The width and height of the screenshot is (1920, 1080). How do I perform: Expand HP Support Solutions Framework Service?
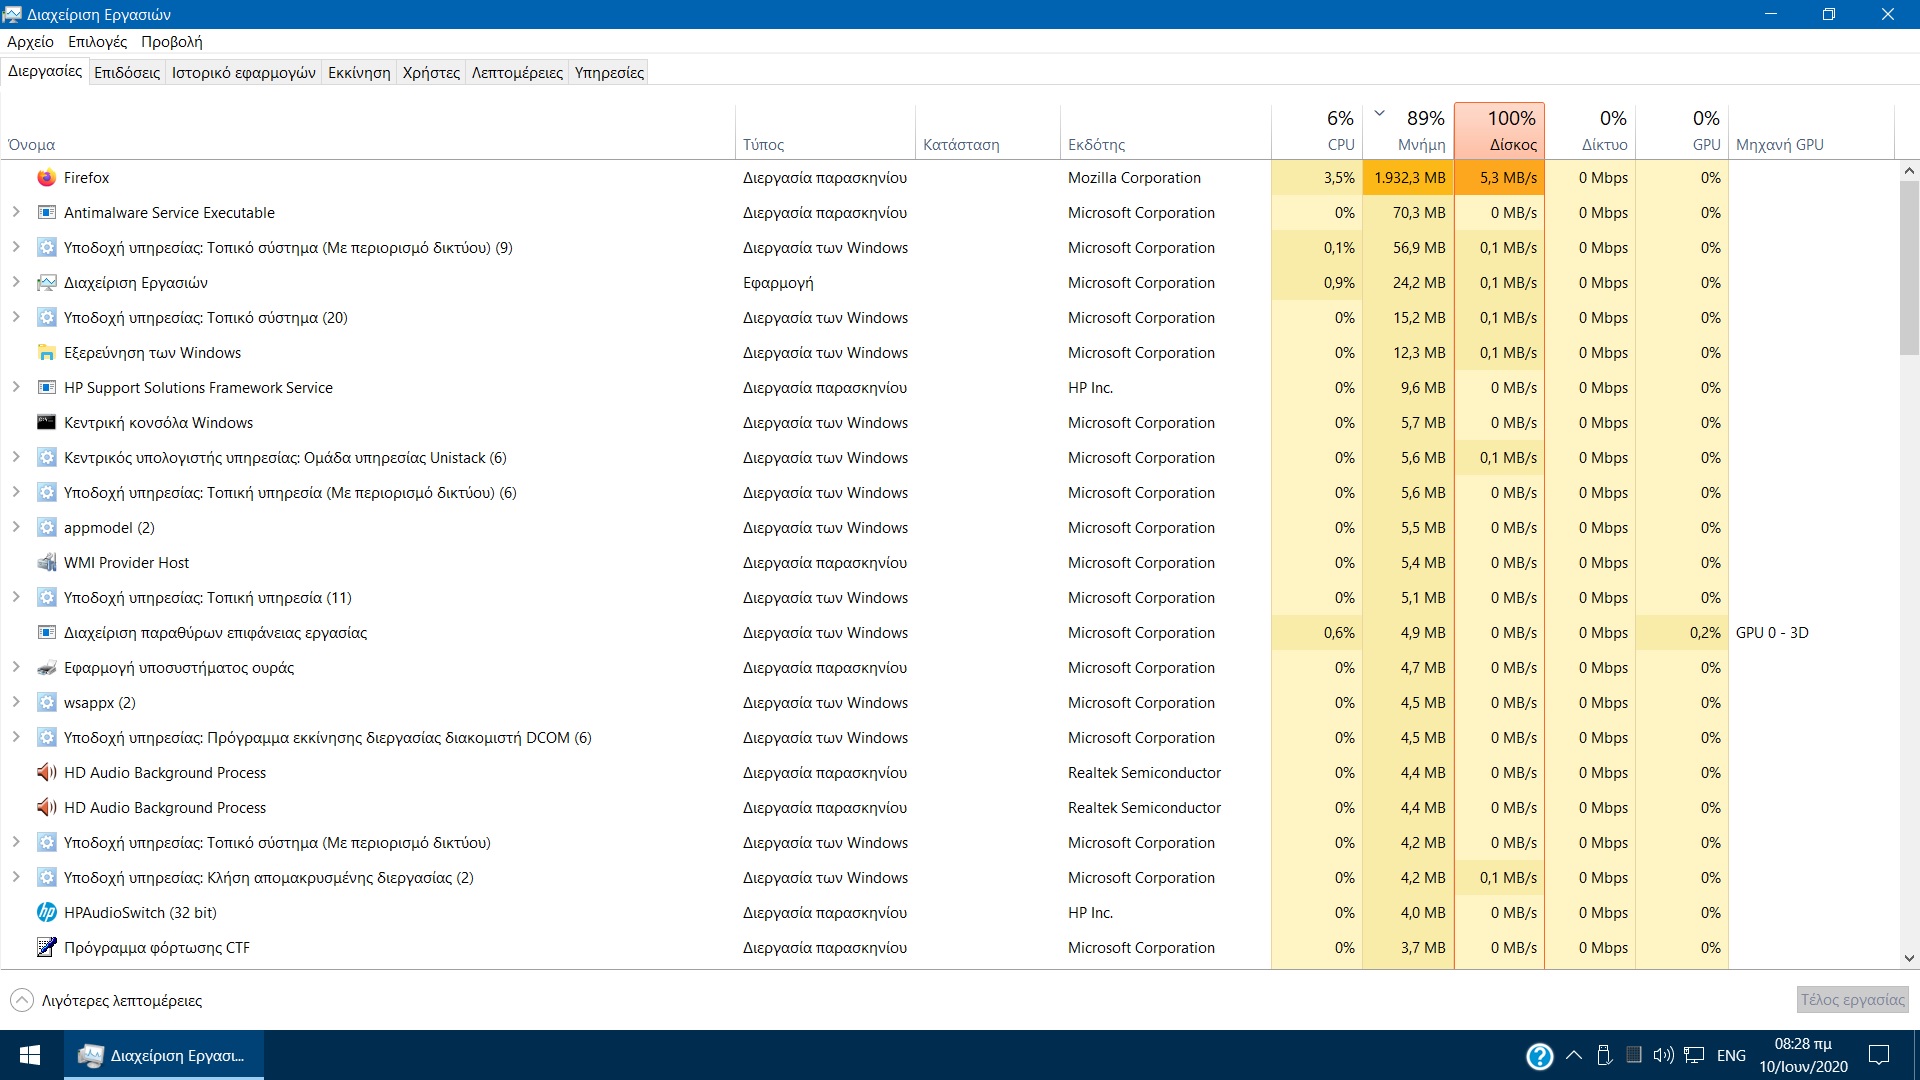(x=16, y=388)
